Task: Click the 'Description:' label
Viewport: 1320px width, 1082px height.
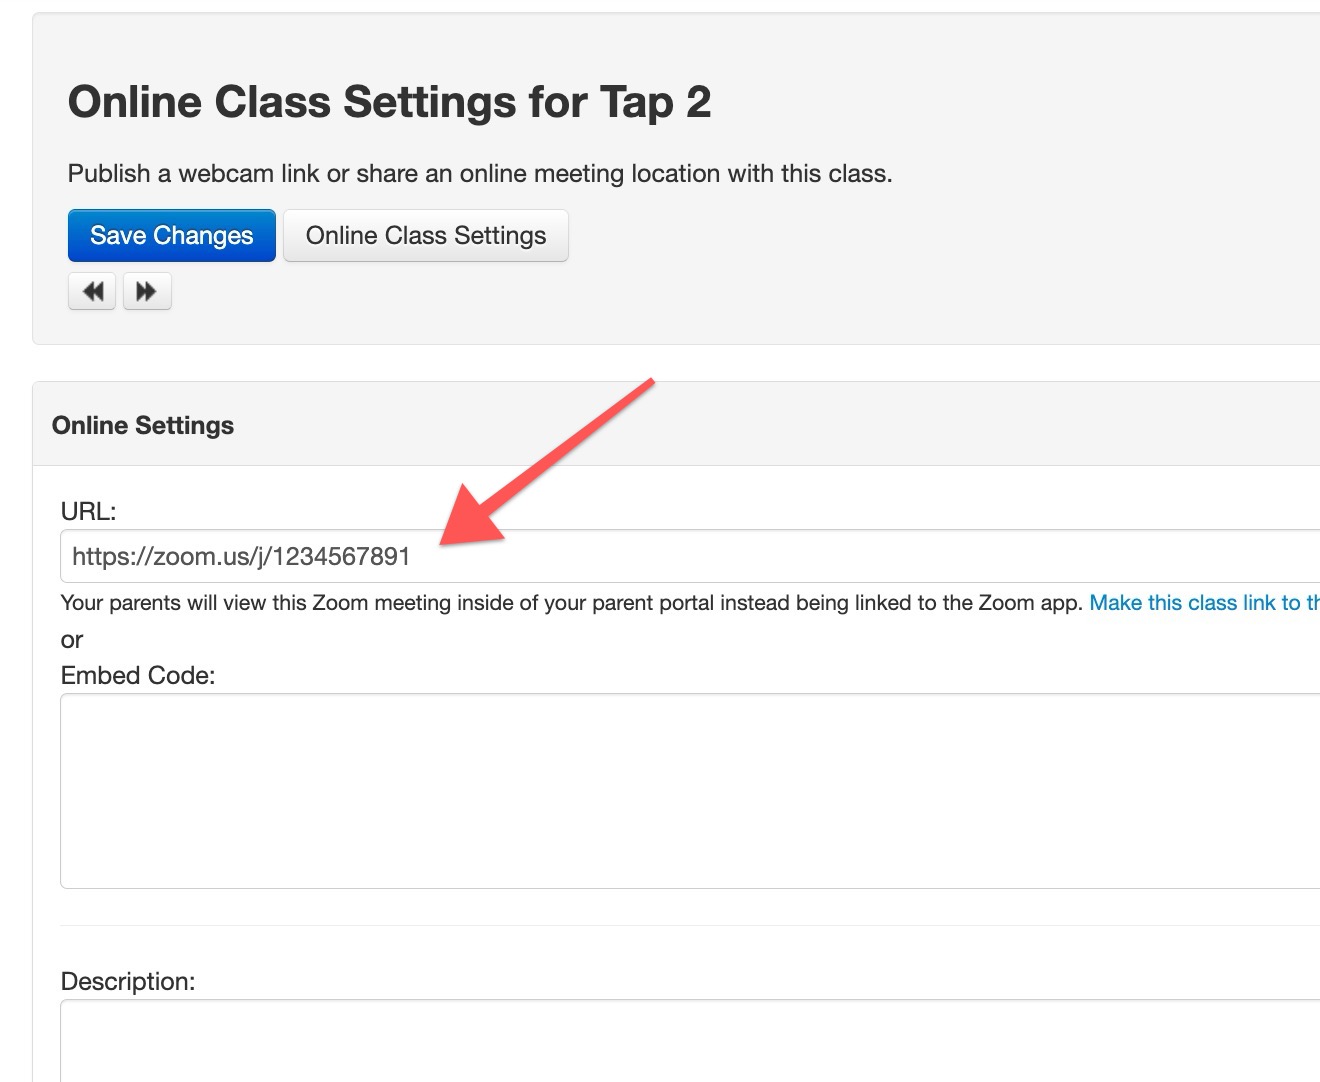Action: click(x=128, y=982)
